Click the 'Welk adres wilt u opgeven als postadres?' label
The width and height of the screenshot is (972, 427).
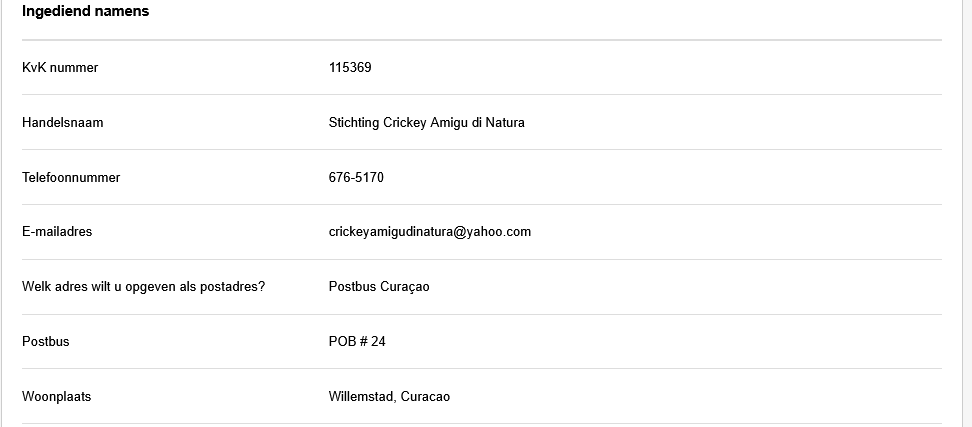[143, 287]
